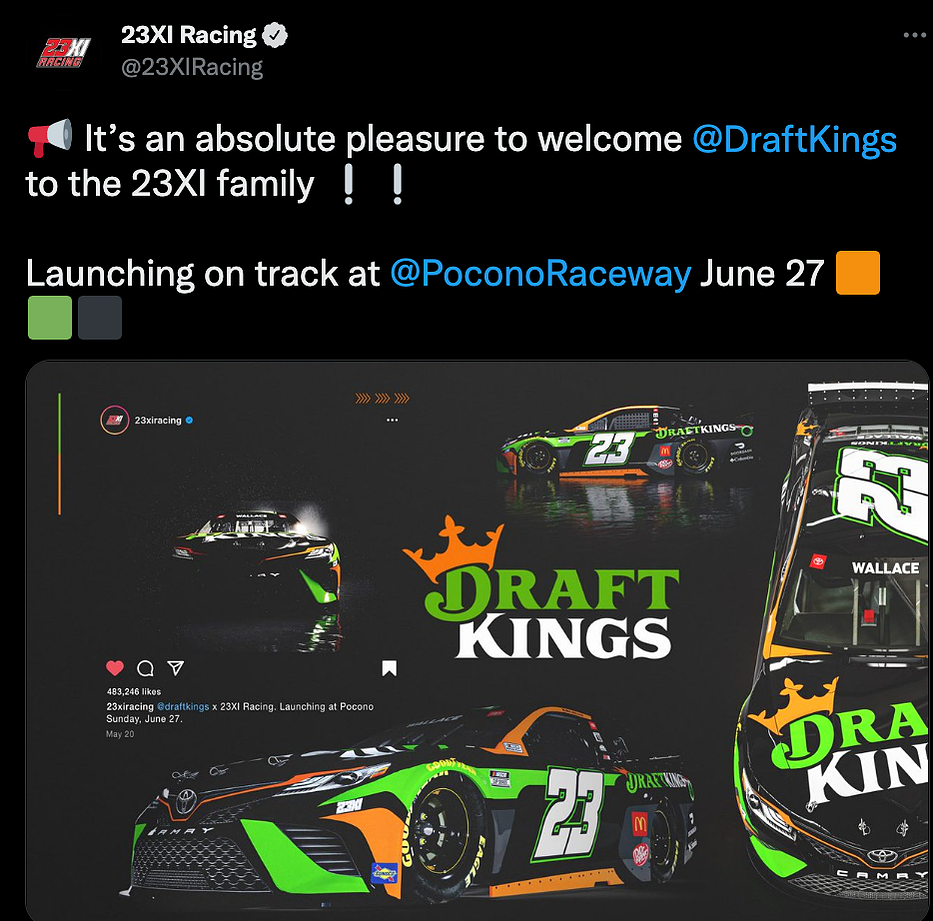Click the 23xiracing Instagram avatar circle
933x921 pixels.
point(115,420)
